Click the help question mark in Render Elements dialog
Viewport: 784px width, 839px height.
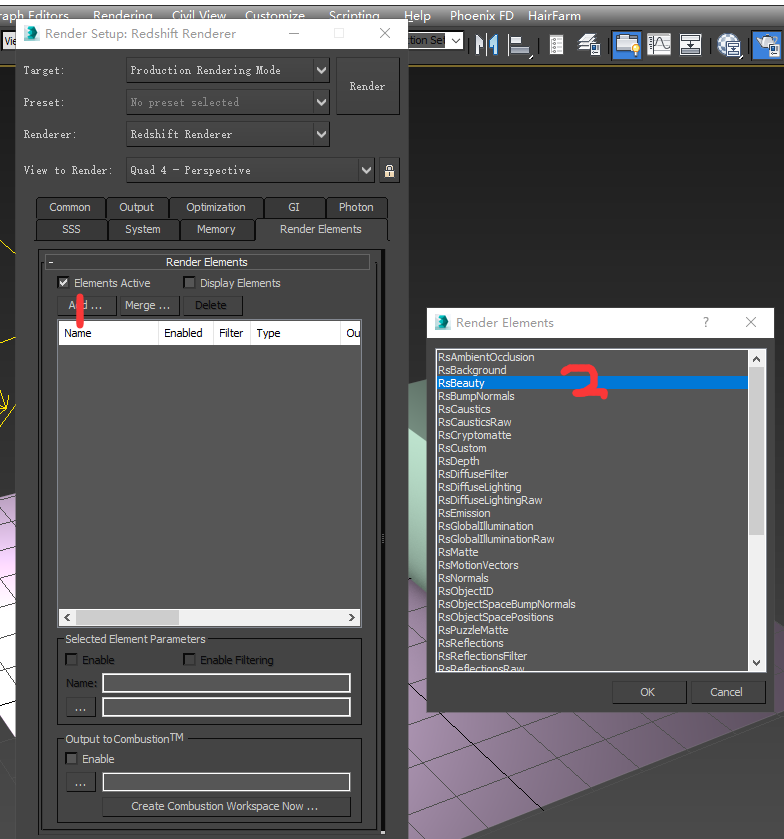click(706, 322)
